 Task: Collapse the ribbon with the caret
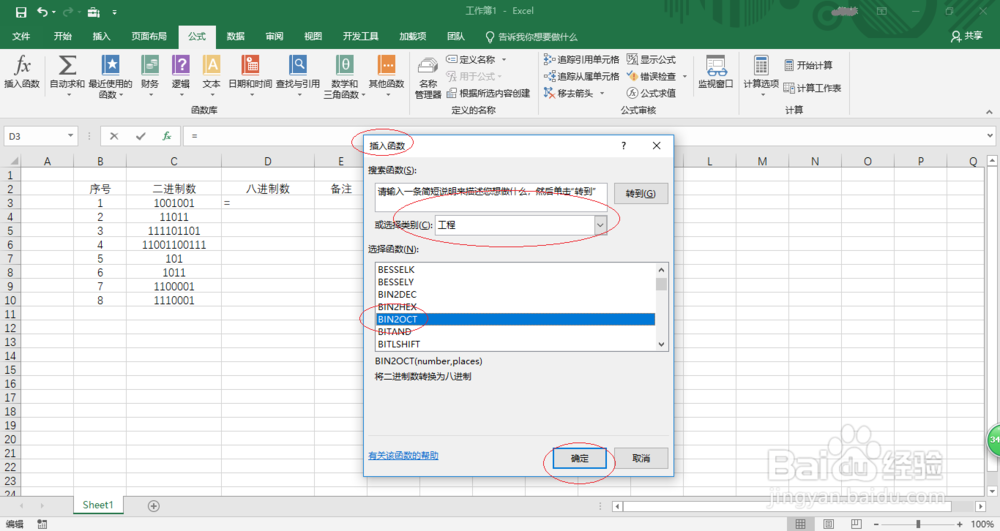click(x=989, y=112)
